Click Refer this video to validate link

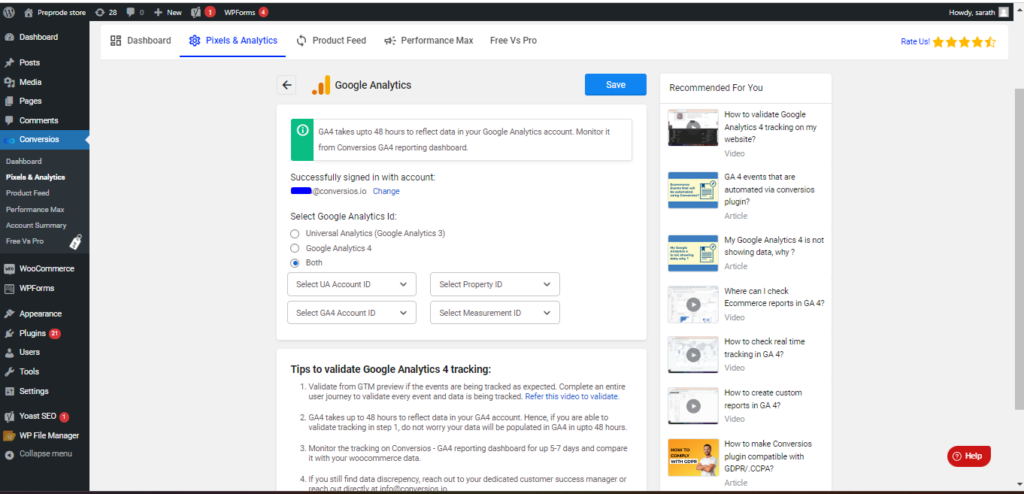point(572,397)
